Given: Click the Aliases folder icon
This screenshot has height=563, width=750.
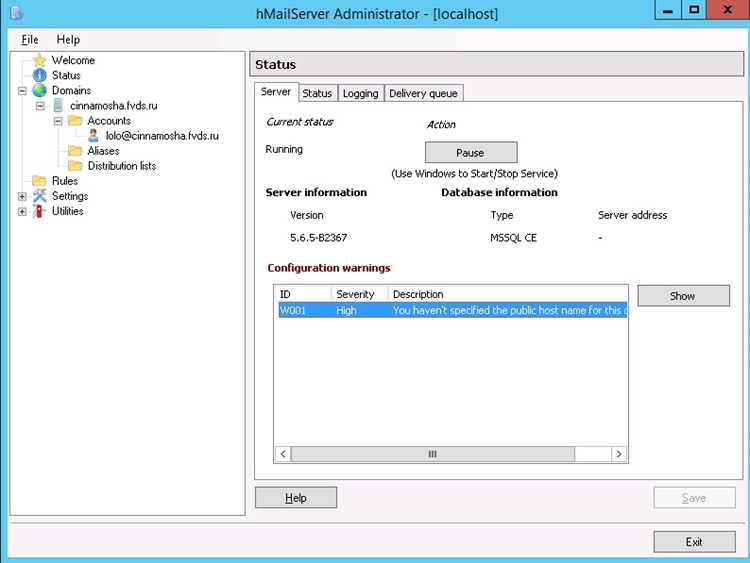Looking at the screenshot, I should point(75,151).
